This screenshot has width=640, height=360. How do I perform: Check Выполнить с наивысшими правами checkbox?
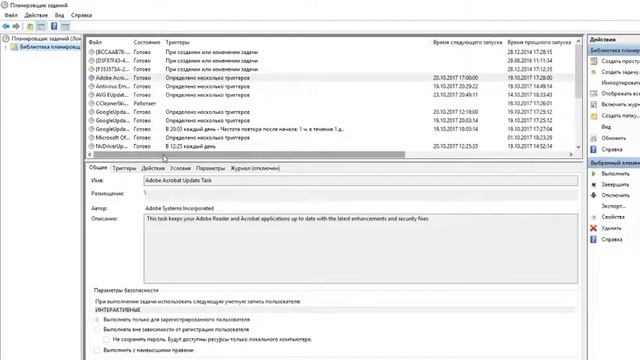(x=97, y=350)
